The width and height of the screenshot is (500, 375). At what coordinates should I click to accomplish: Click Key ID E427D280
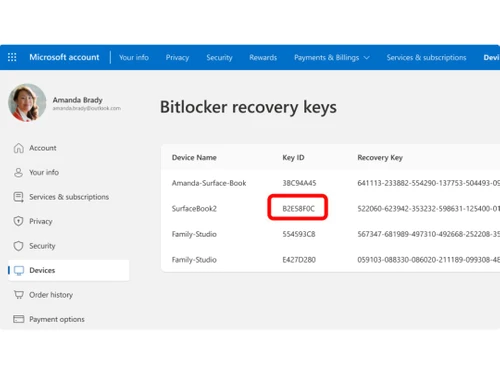(x=299, y=260)
